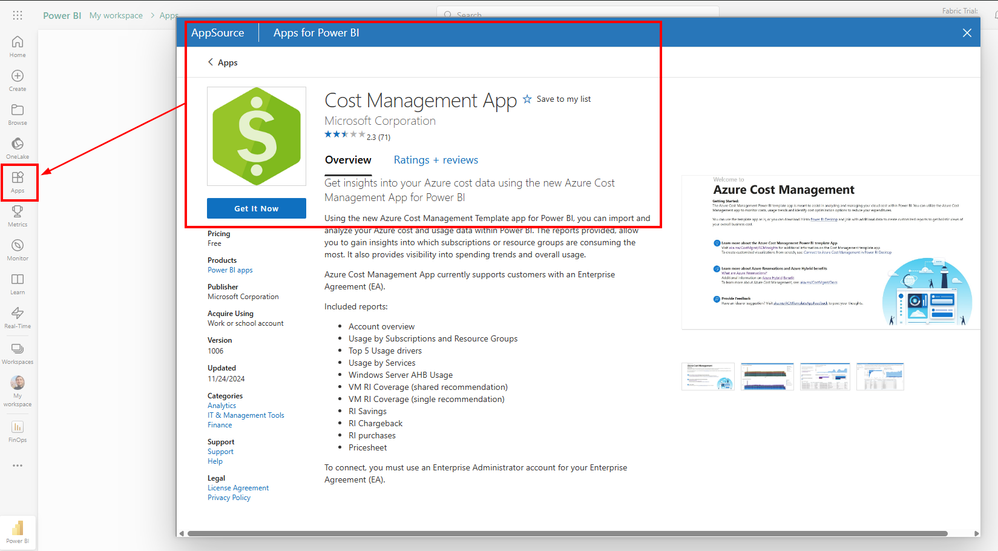Select the Overview tab
The image size is (998, 551).
(348, 160)
